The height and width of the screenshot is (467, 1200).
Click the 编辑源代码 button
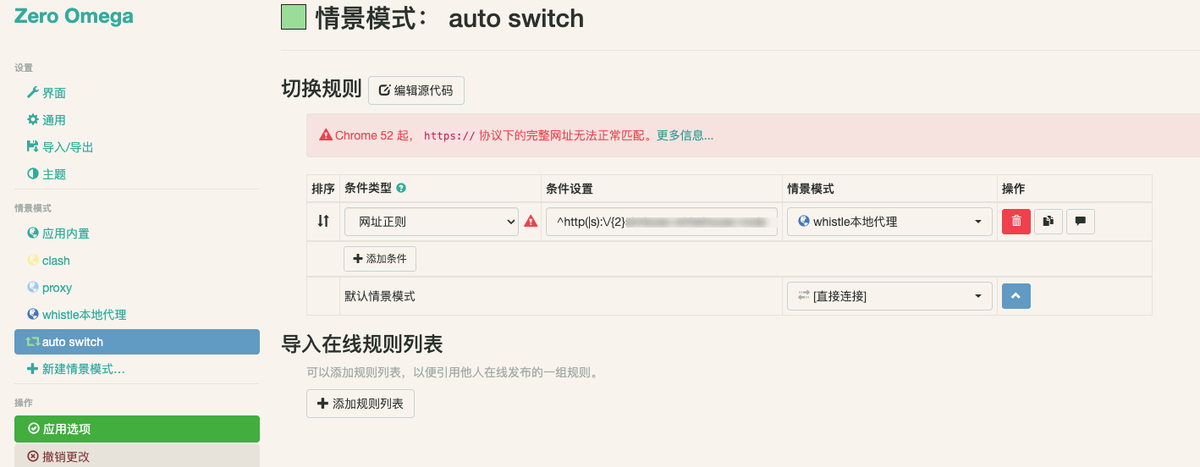[x=416, y=90]
